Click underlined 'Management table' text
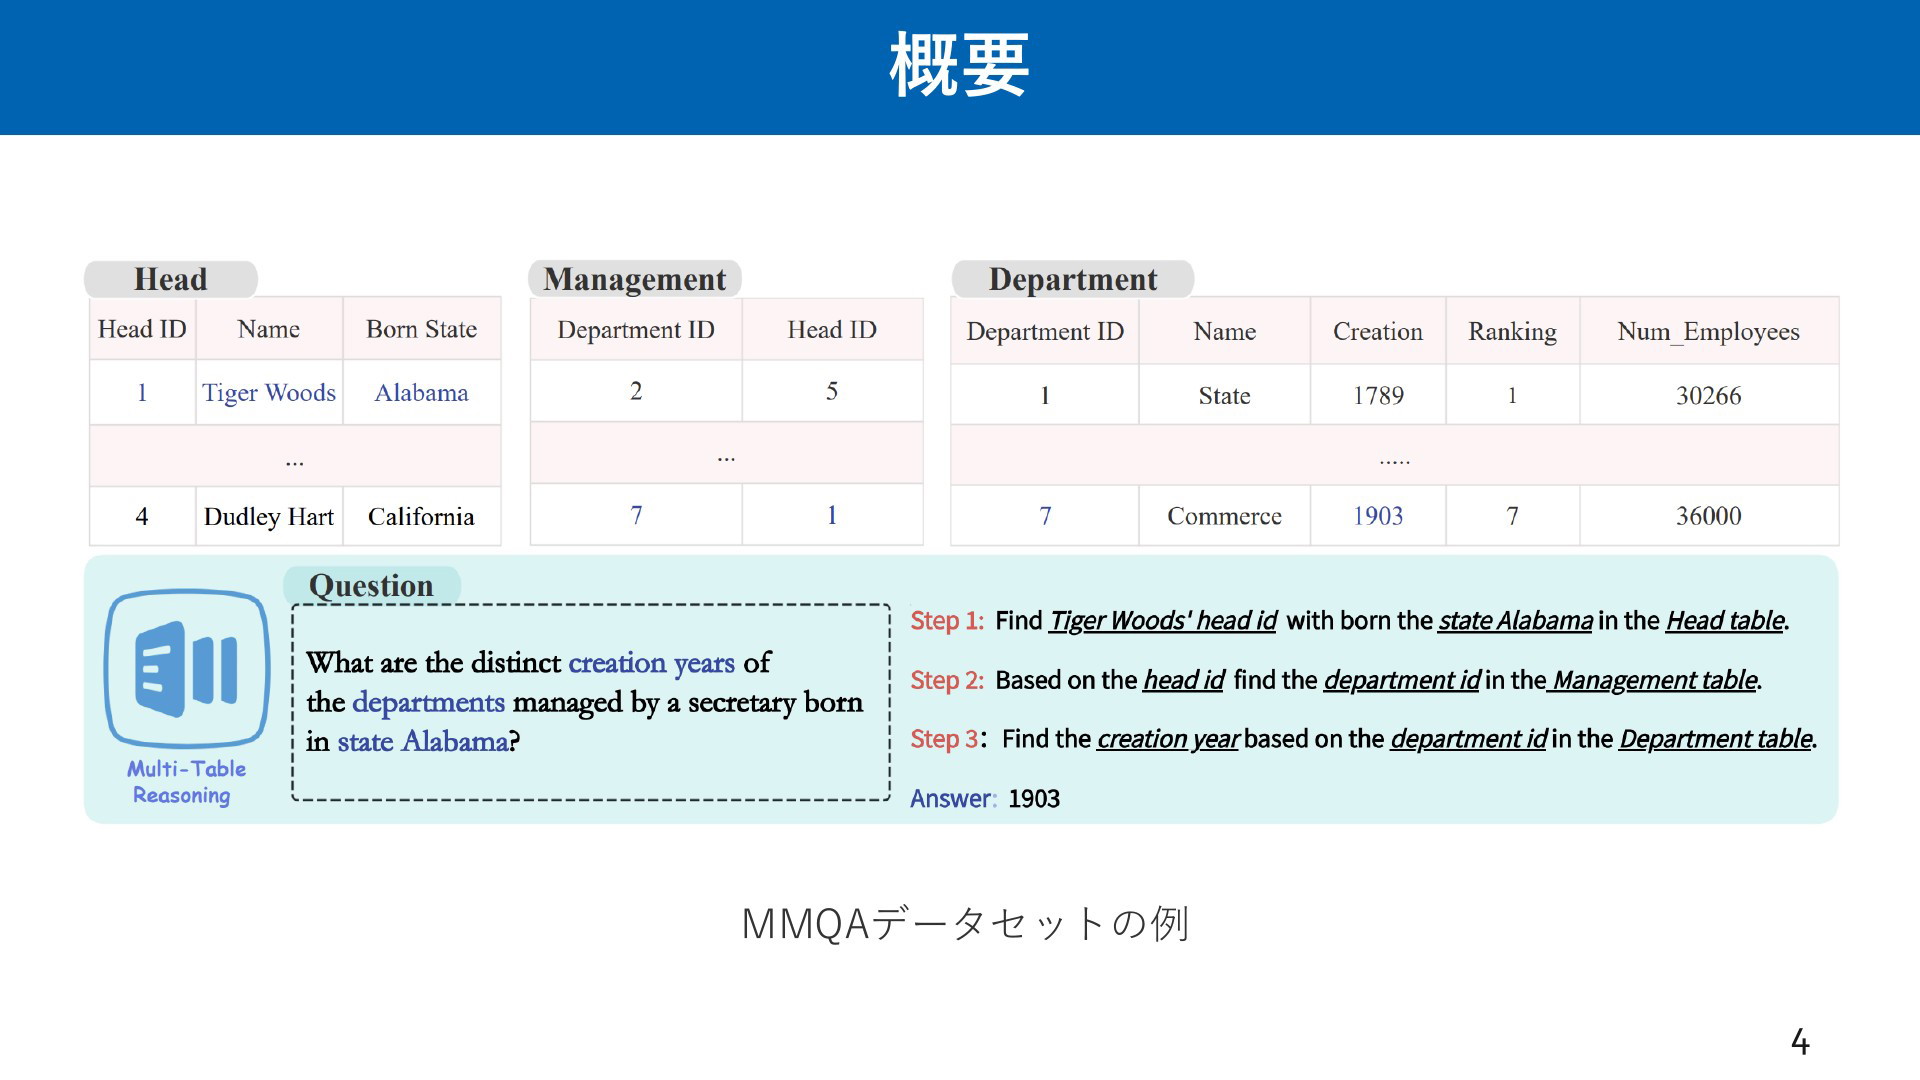The image size is (1920, 1080). click(x=1655, y=680)
